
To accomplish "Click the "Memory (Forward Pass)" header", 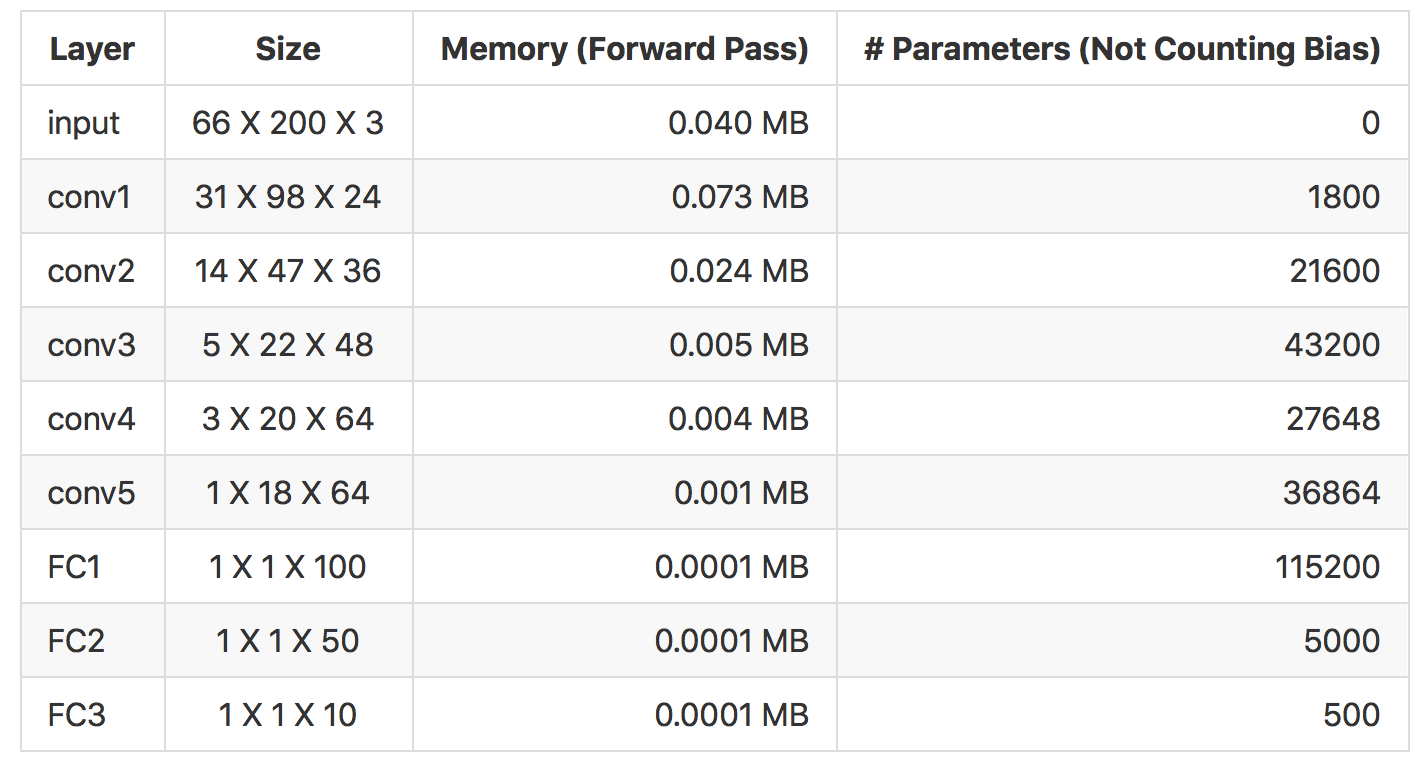I will (624, 49).
